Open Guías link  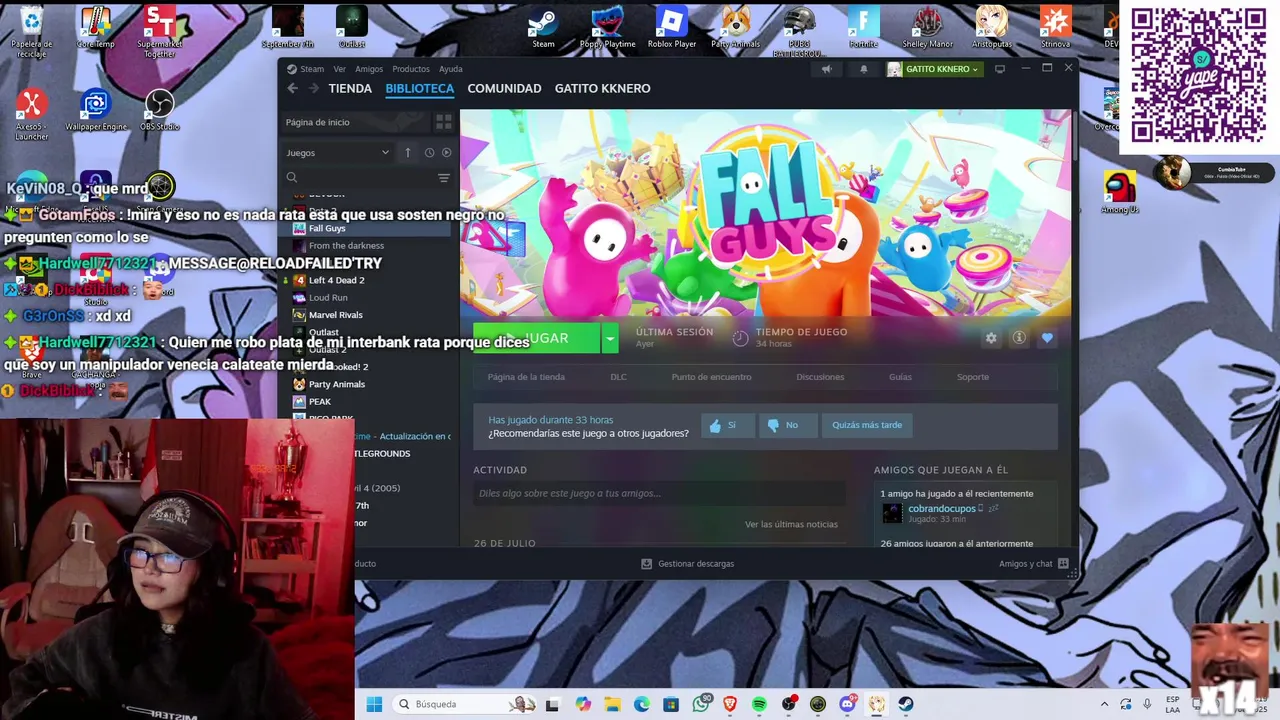(900, 377)
